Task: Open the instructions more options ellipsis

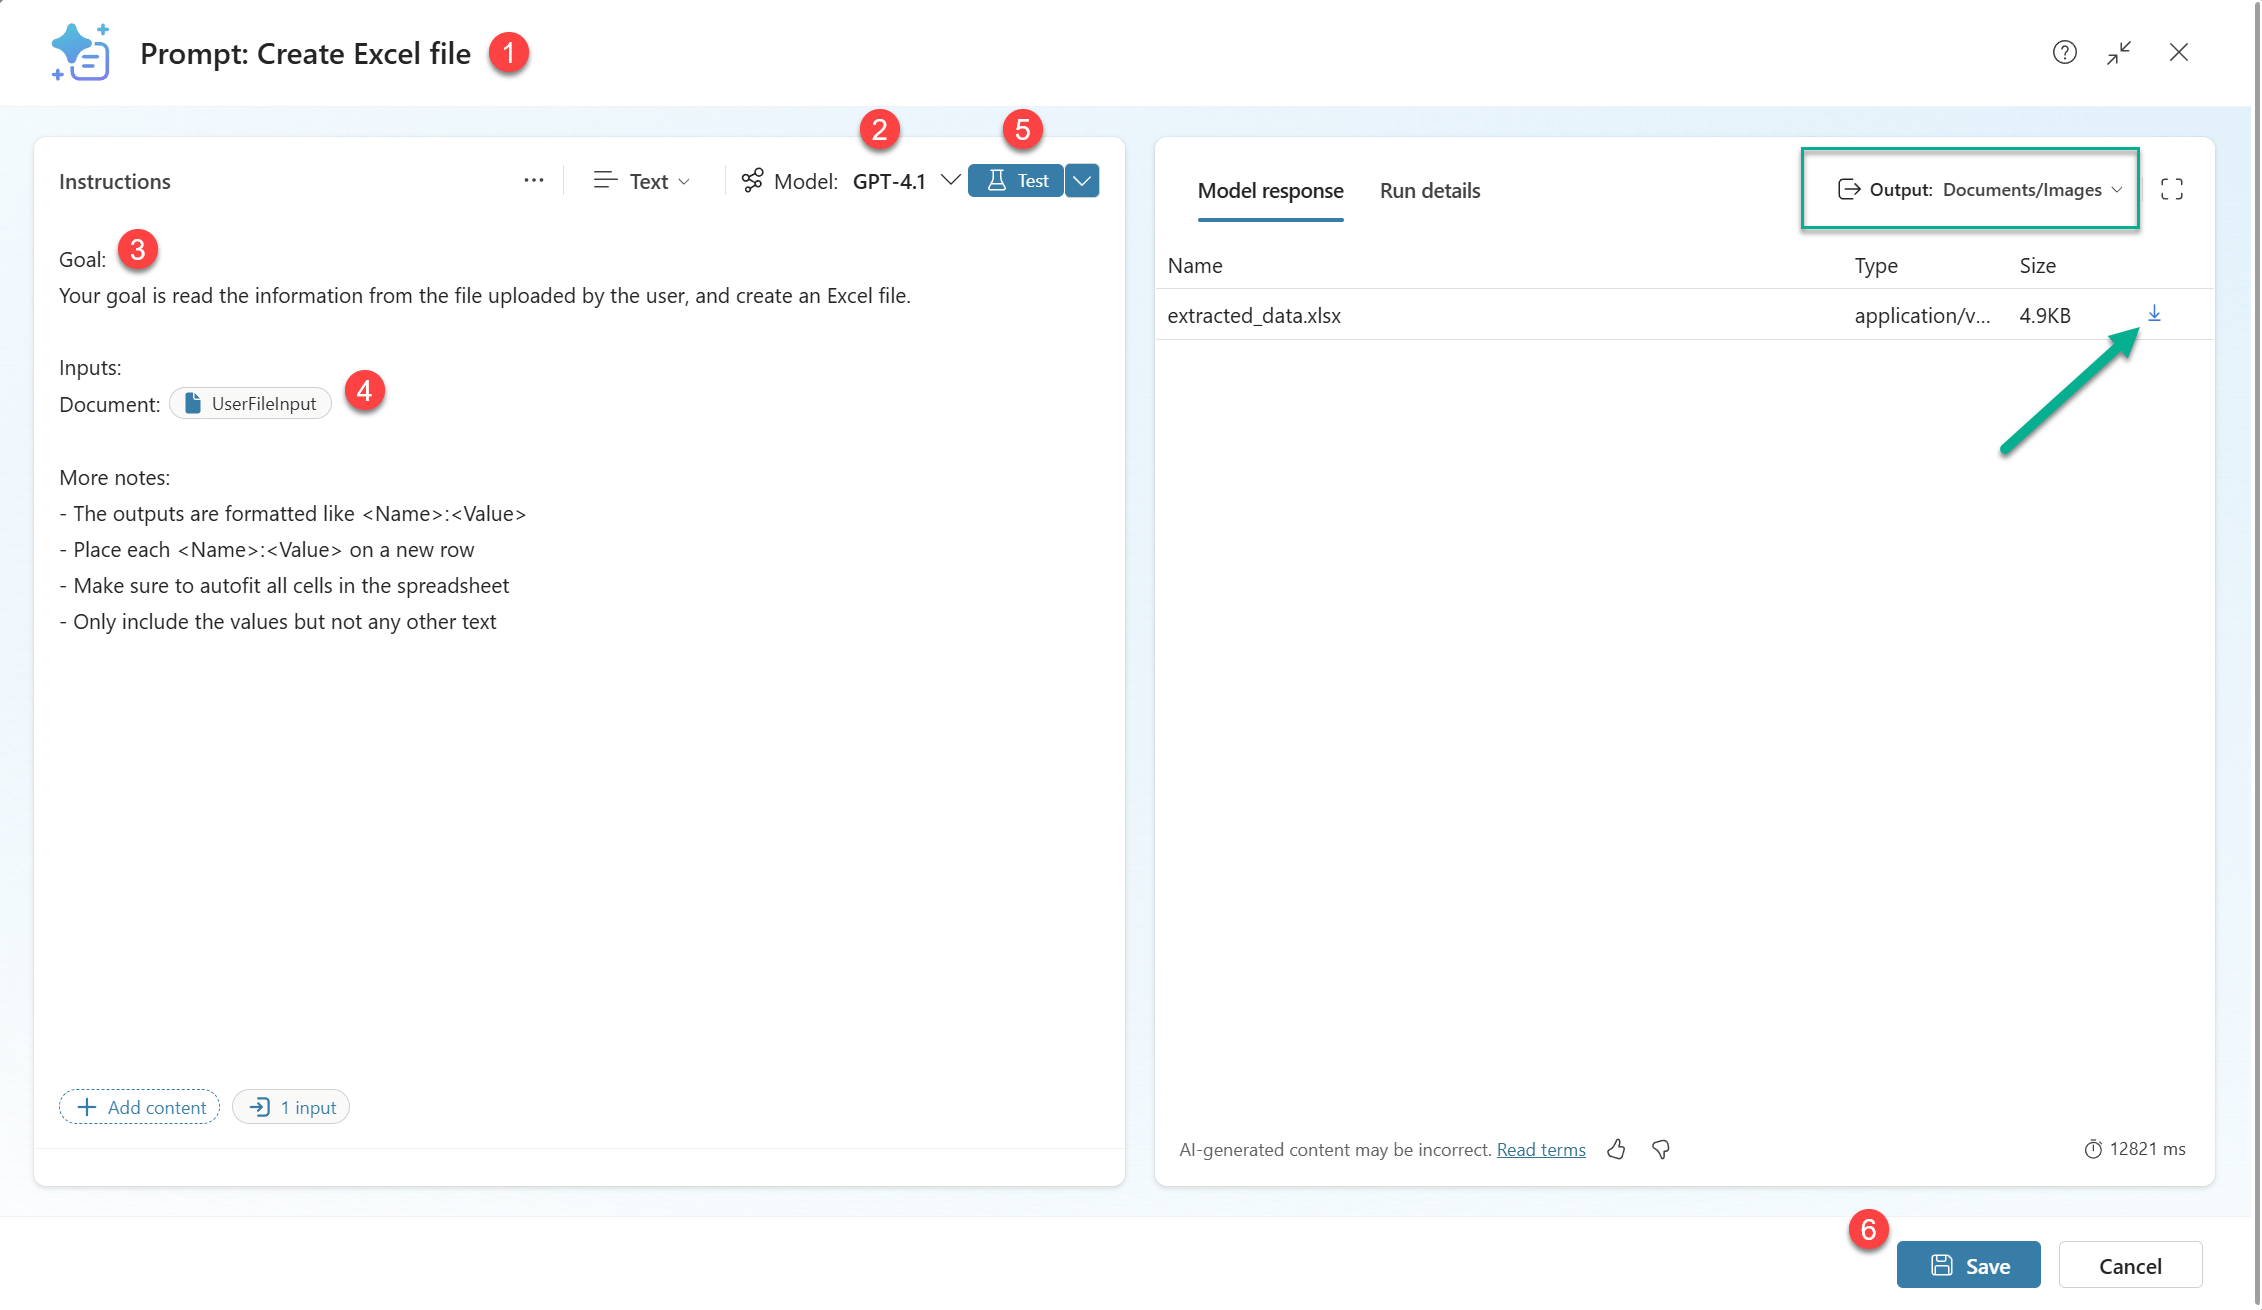Action: [533, 181]
